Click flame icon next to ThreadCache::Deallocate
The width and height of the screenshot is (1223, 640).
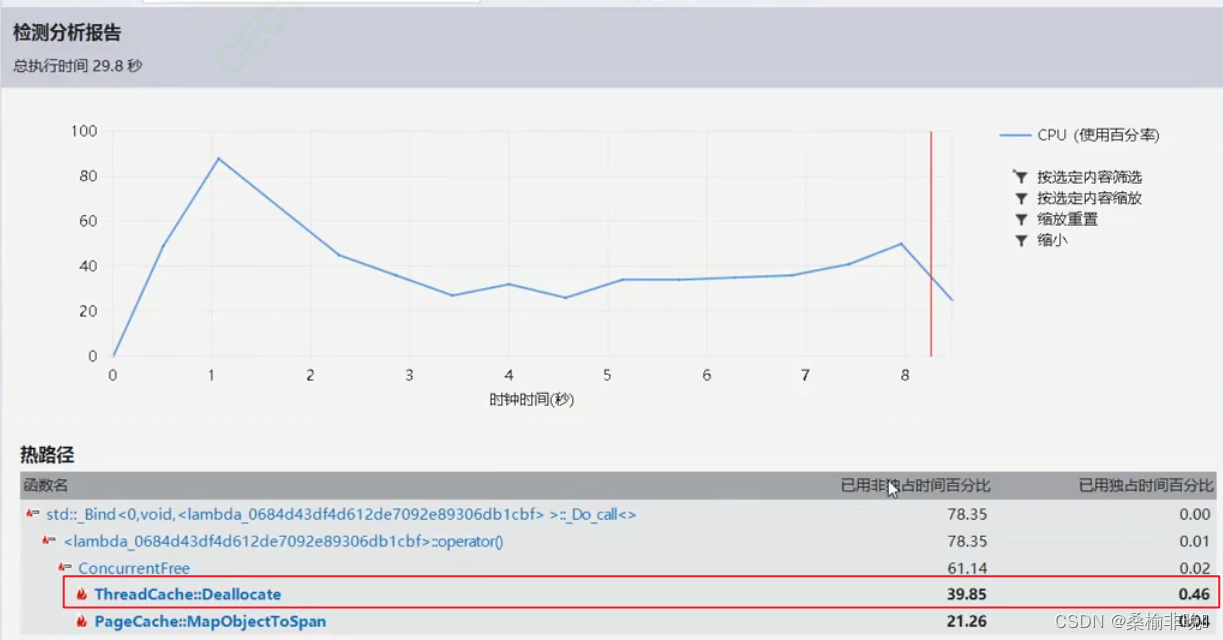click(x=82, y=595)
